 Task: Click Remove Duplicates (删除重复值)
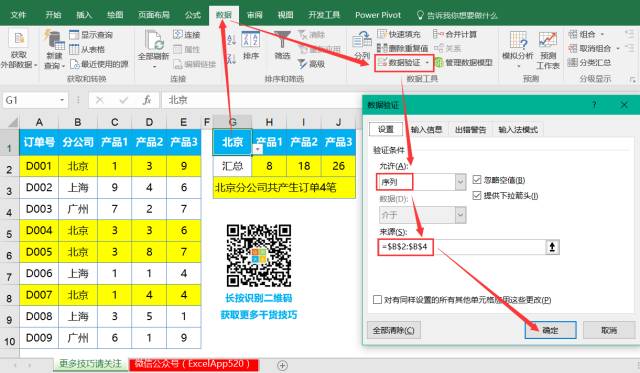pyautogui.click(x=402, y=49)
